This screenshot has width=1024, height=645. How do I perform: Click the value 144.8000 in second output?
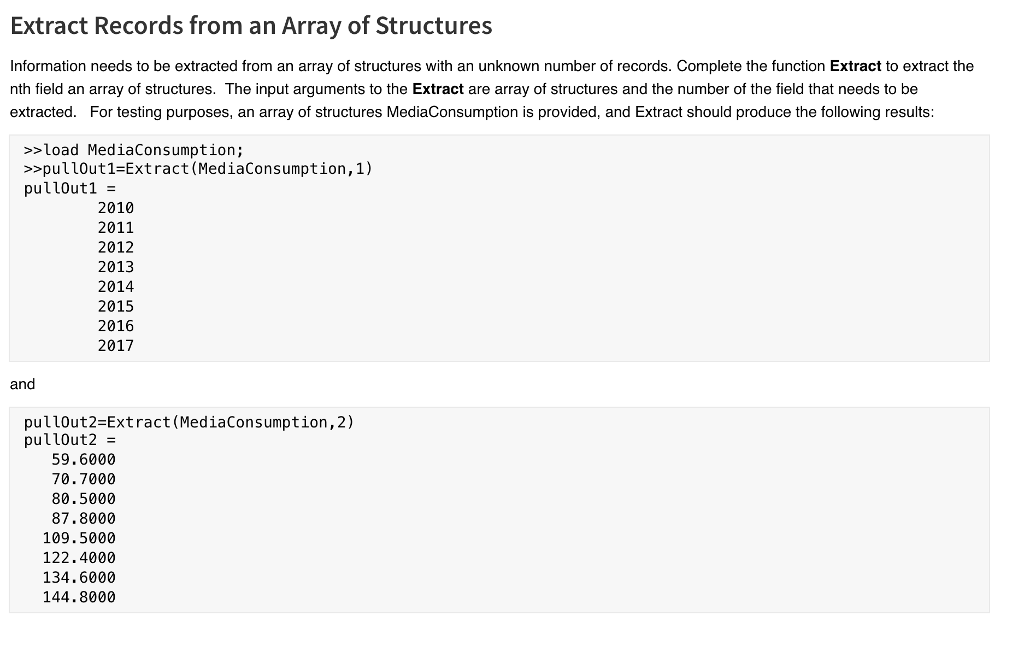[x=79, y=597]
